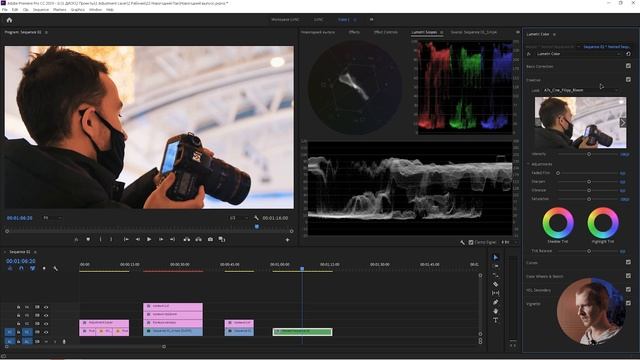Toggle HSL Secondary checkbox
Viewport: 640px width, 360px height.
628,289
